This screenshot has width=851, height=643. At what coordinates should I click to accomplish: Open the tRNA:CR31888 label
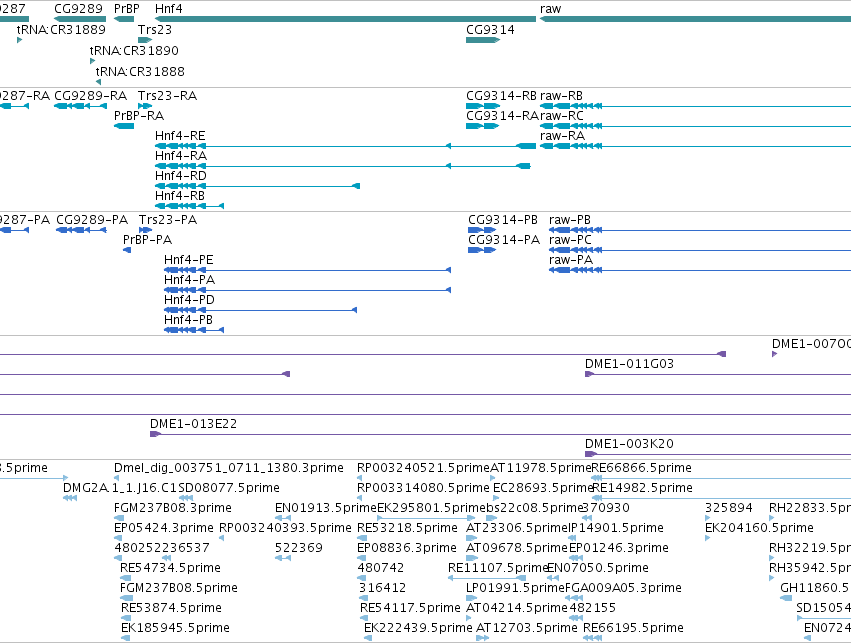[140, 72]
